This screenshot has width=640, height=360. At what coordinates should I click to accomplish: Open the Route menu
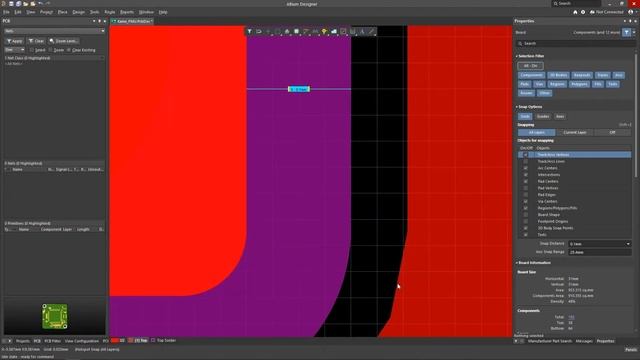(x=110, y=12)
